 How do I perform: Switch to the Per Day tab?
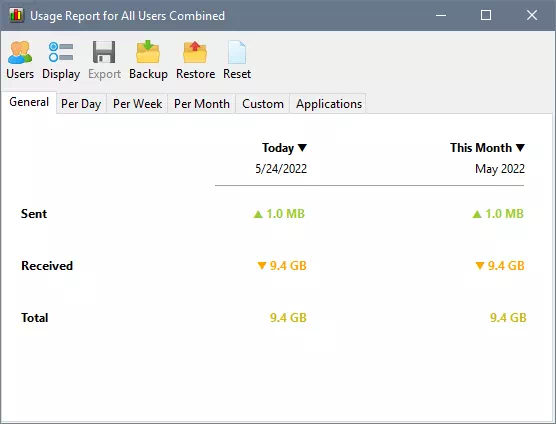pos(81,104)
